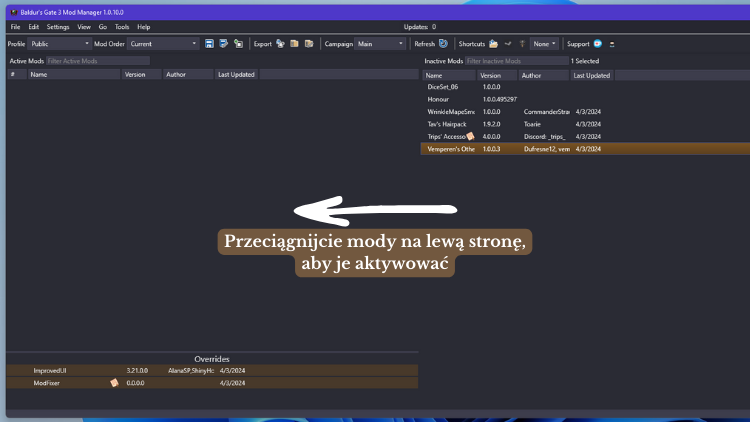
Task: Sort active mods by # column
Action: [17, 74]
